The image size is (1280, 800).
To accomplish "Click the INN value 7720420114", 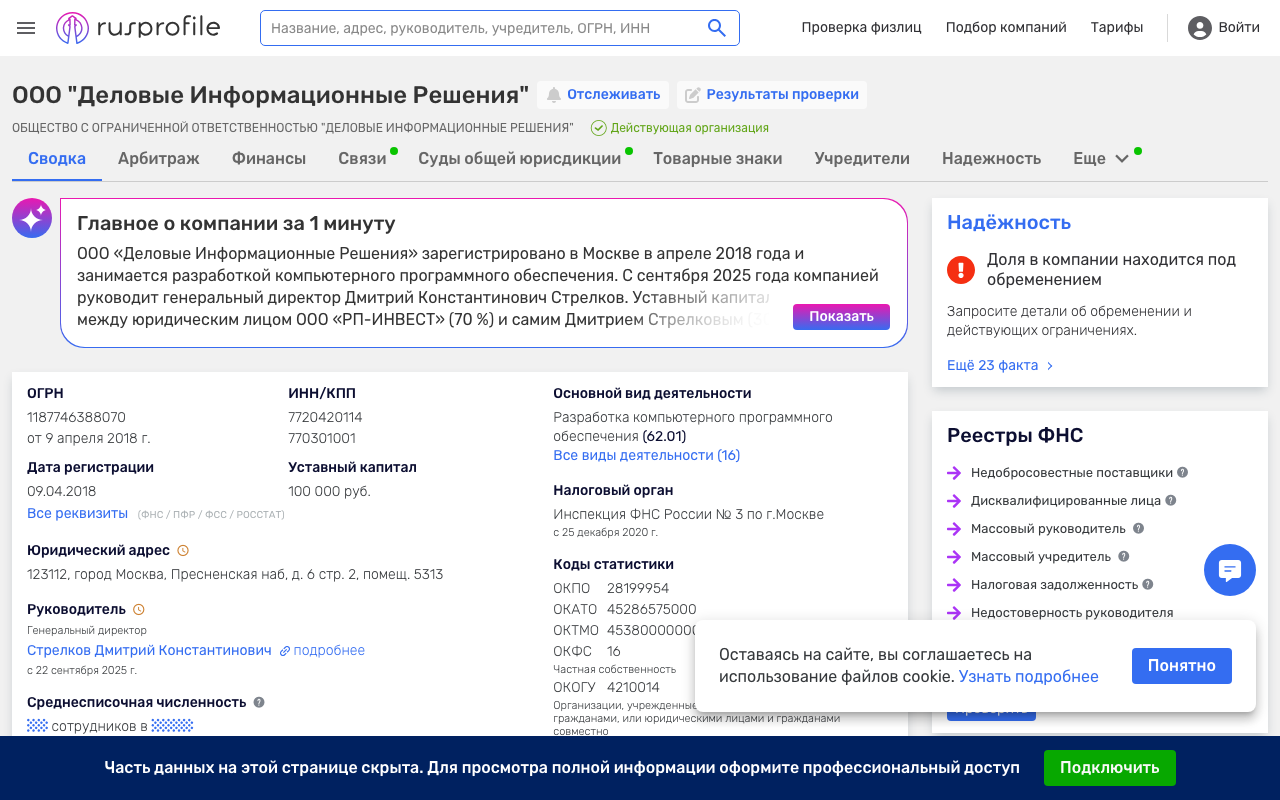I will pos(325,417).
